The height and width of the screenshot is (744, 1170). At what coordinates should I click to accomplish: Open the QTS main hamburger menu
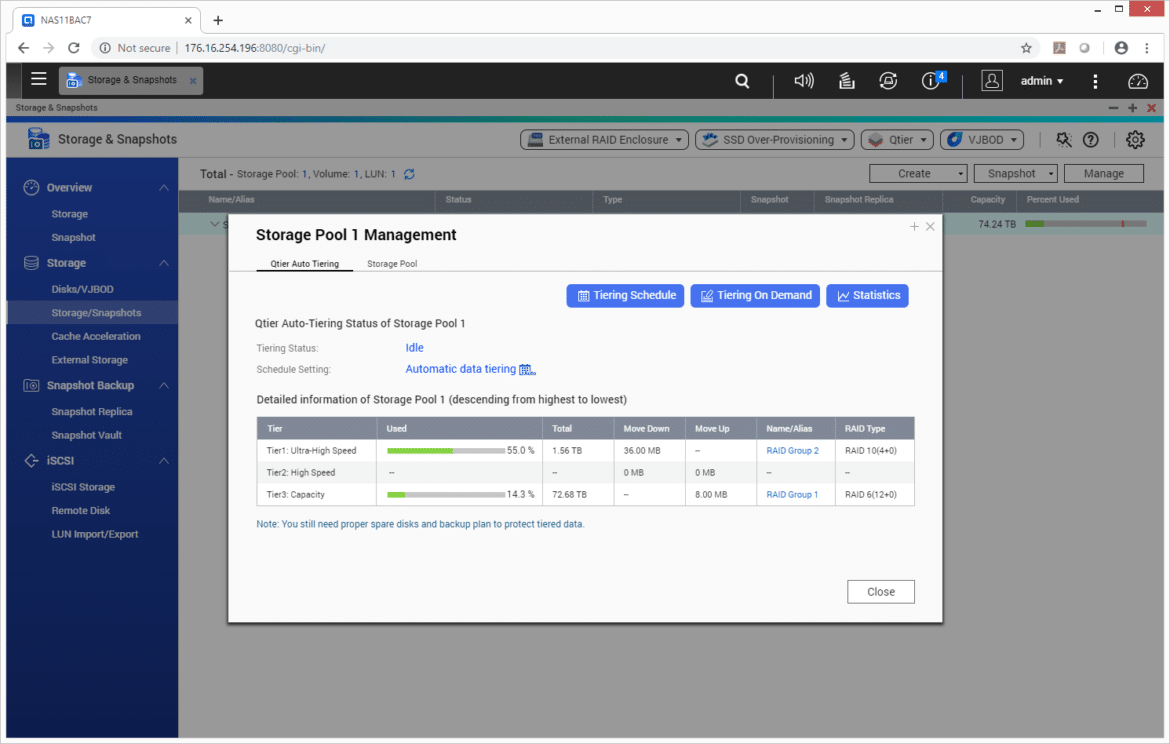(38, 79)
